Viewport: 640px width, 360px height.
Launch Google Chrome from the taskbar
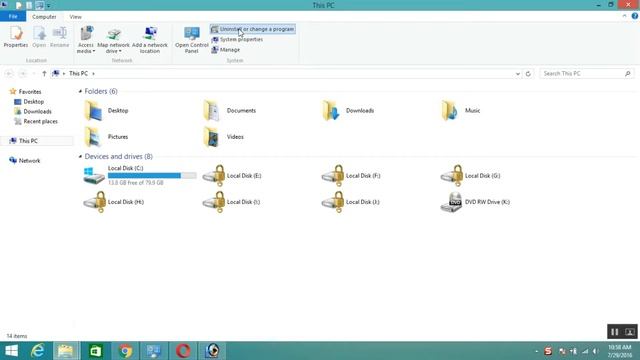126,351
